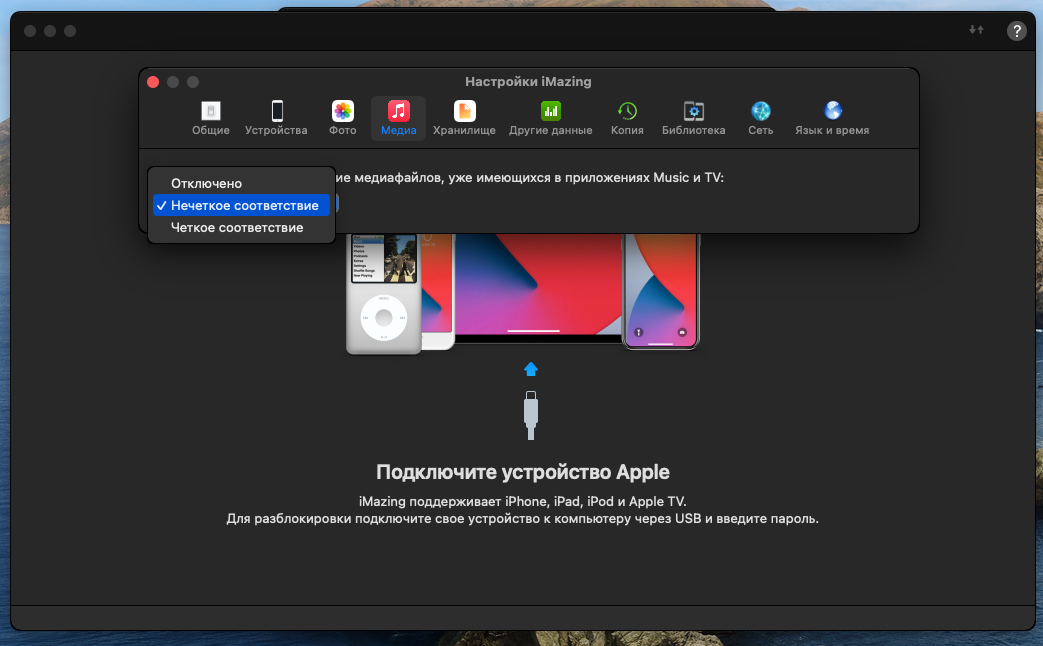Choose Отключено from the dropdown list
The width and height of the screenshot is (1043, 646).
coord(206,183)
